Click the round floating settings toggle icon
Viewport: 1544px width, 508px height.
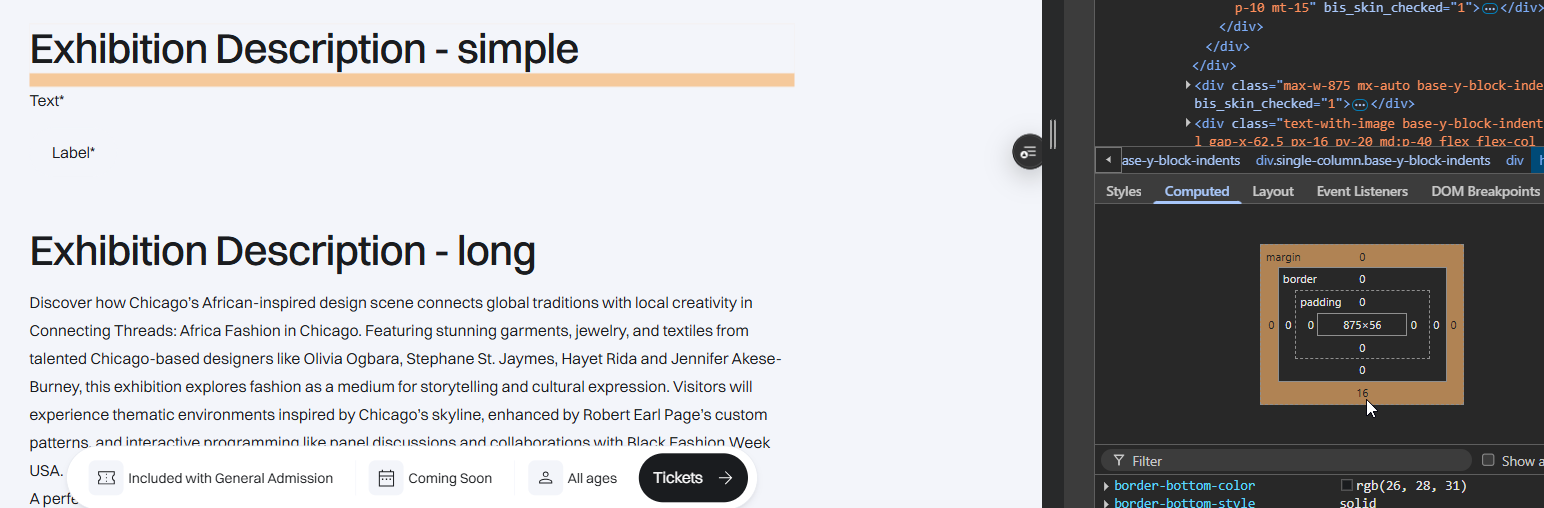[x=1028, y=152]
